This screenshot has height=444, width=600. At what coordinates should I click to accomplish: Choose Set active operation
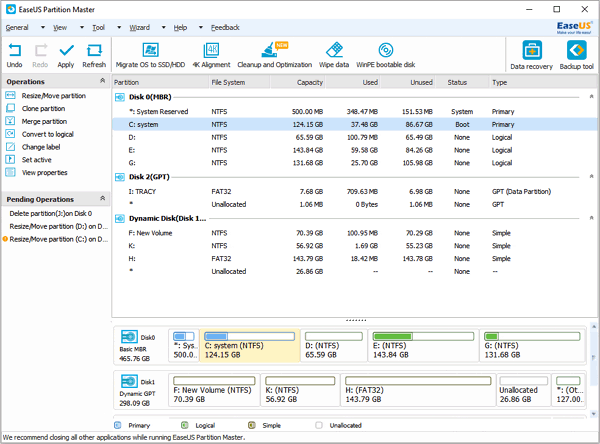click(x=36, y=160)
